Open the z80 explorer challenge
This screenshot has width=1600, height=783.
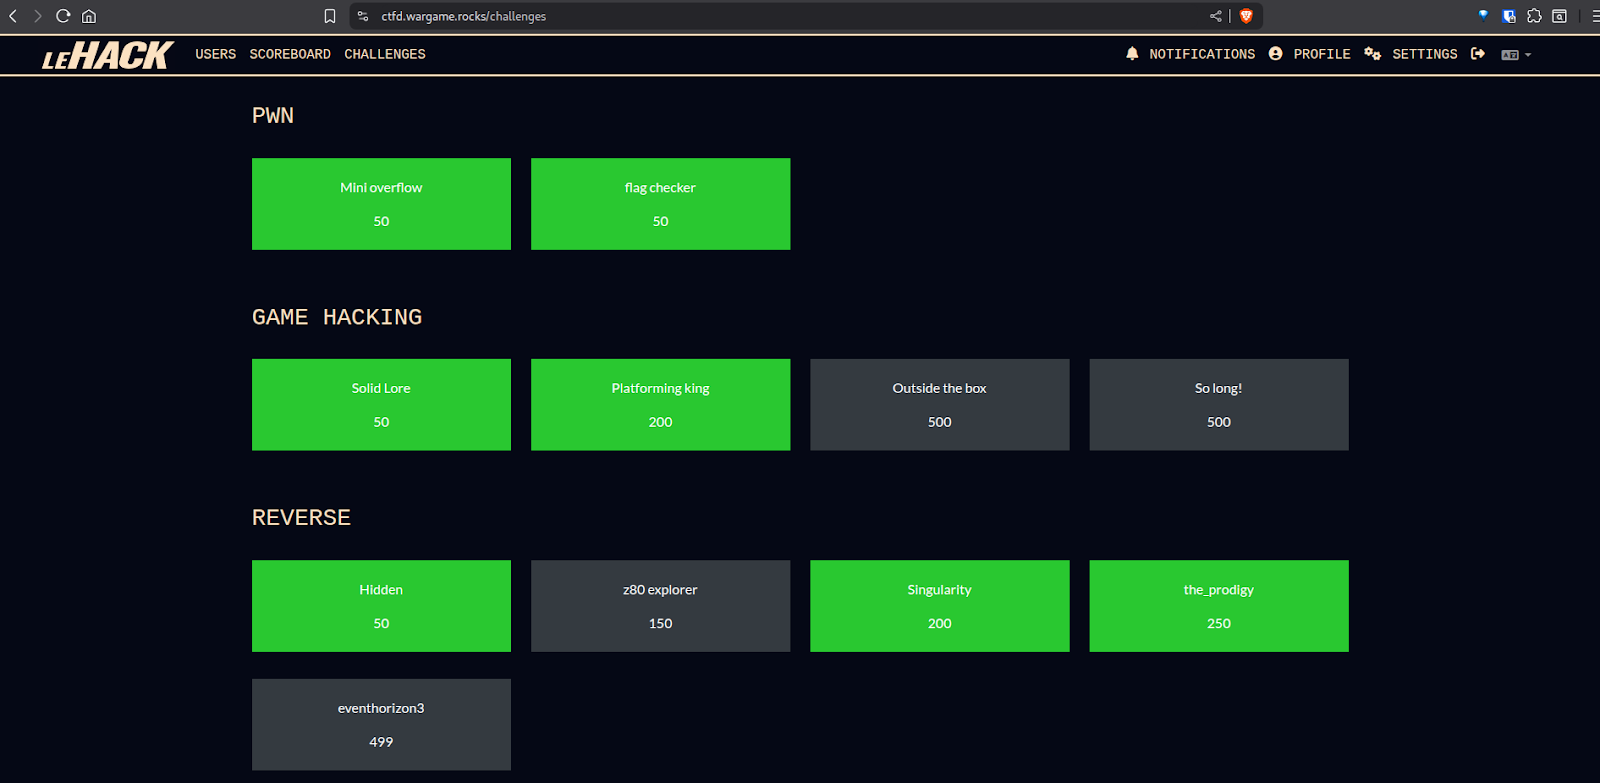coord(660,606)
